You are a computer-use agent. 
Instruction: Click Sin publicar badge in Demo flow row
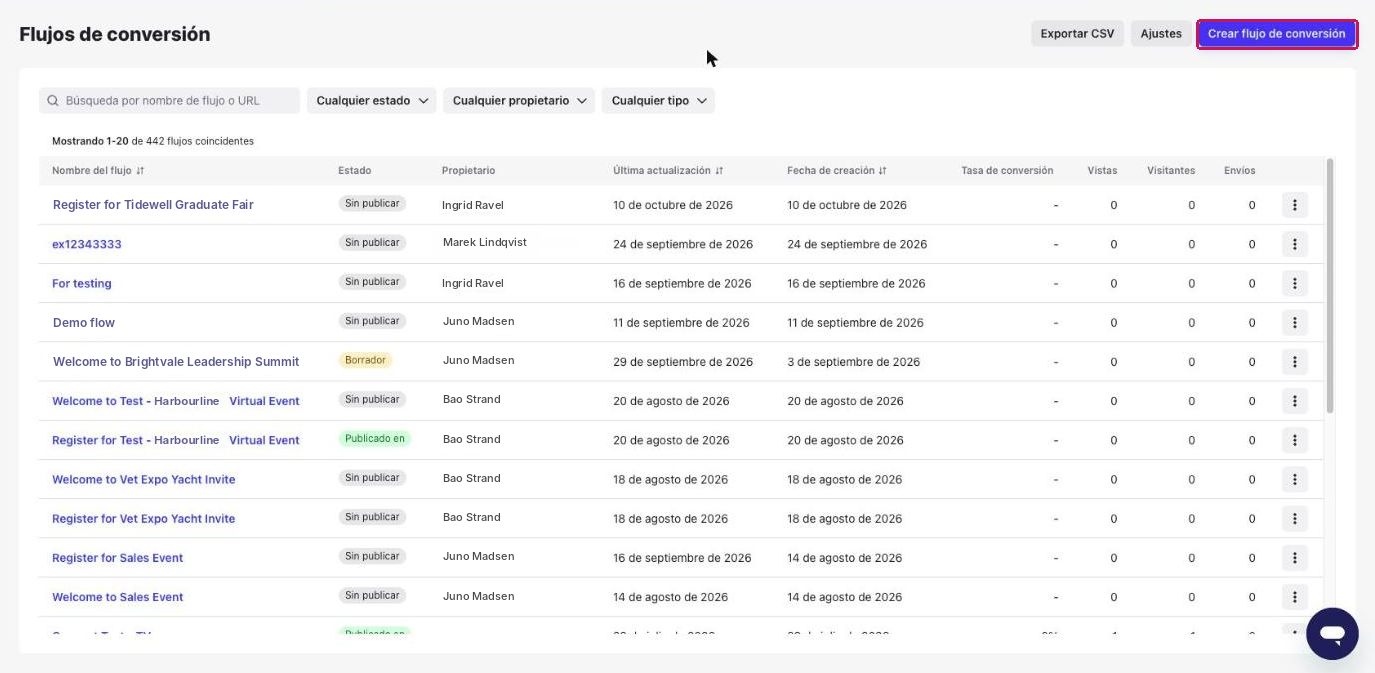pyautogui.click(x=372, y=321)
